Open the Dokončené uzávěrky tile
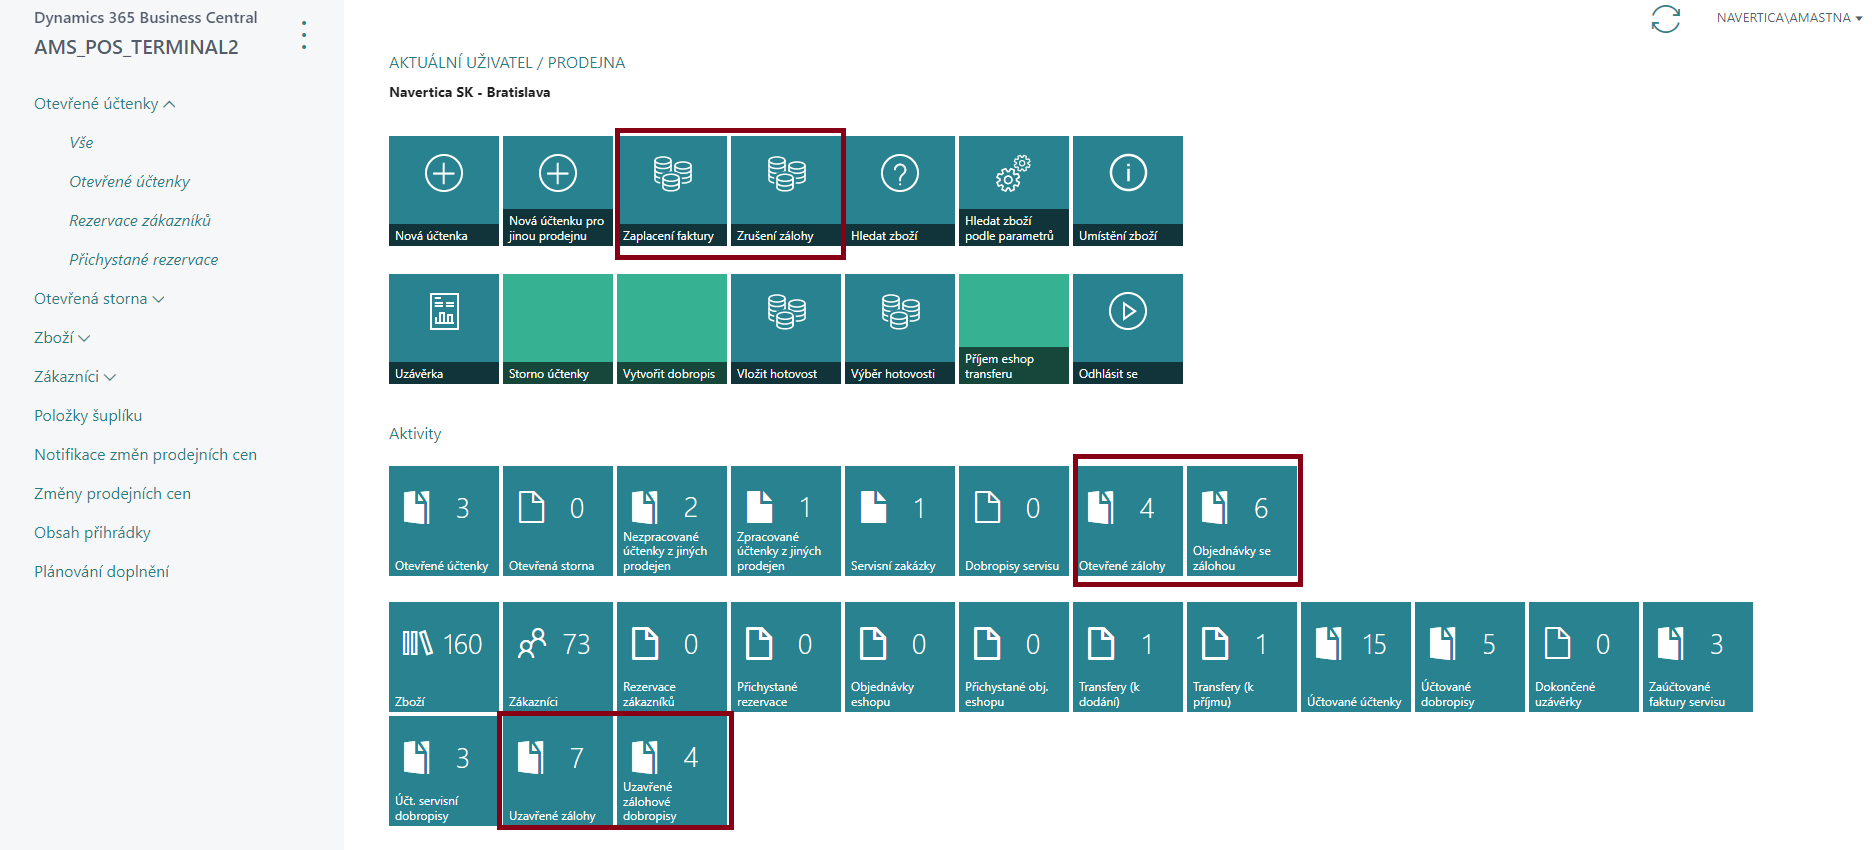The width and height of the screenshot is (1872, 850). pos(1584,657)
